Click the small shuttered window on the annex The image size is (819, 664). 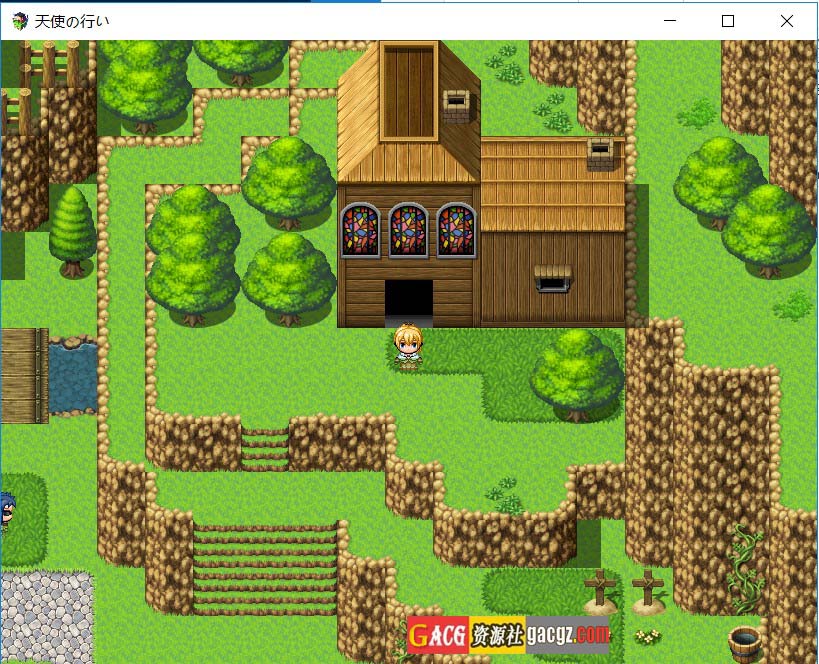[x=552, y=279]
